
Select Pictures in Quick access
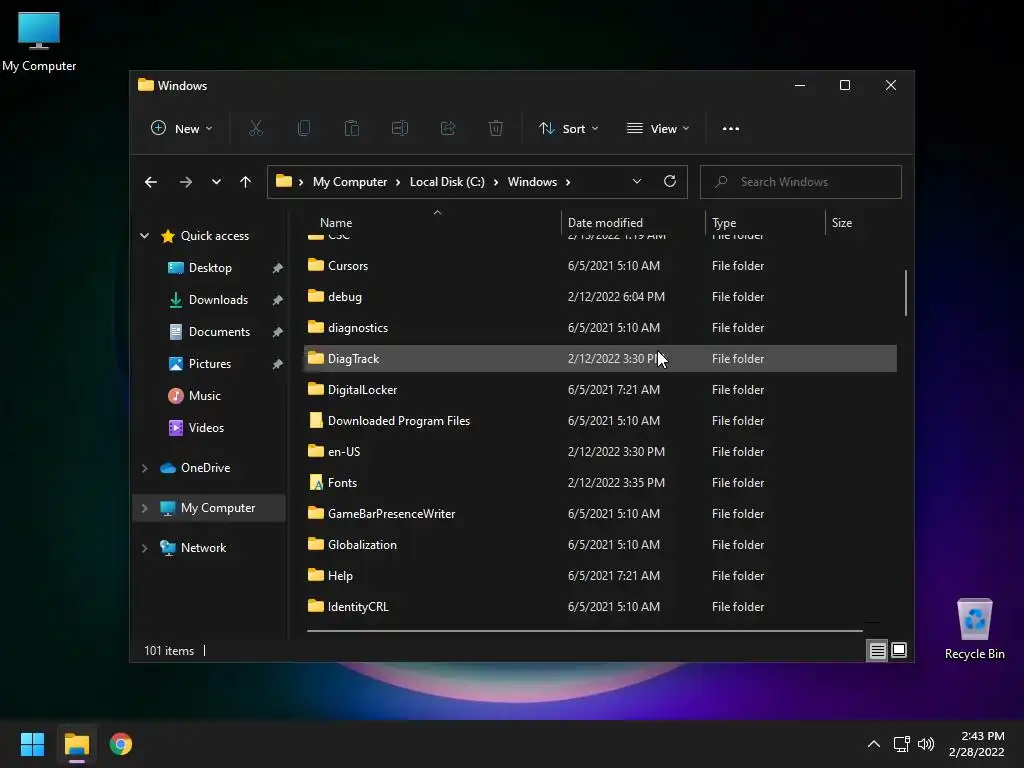[x=210, y=364]
